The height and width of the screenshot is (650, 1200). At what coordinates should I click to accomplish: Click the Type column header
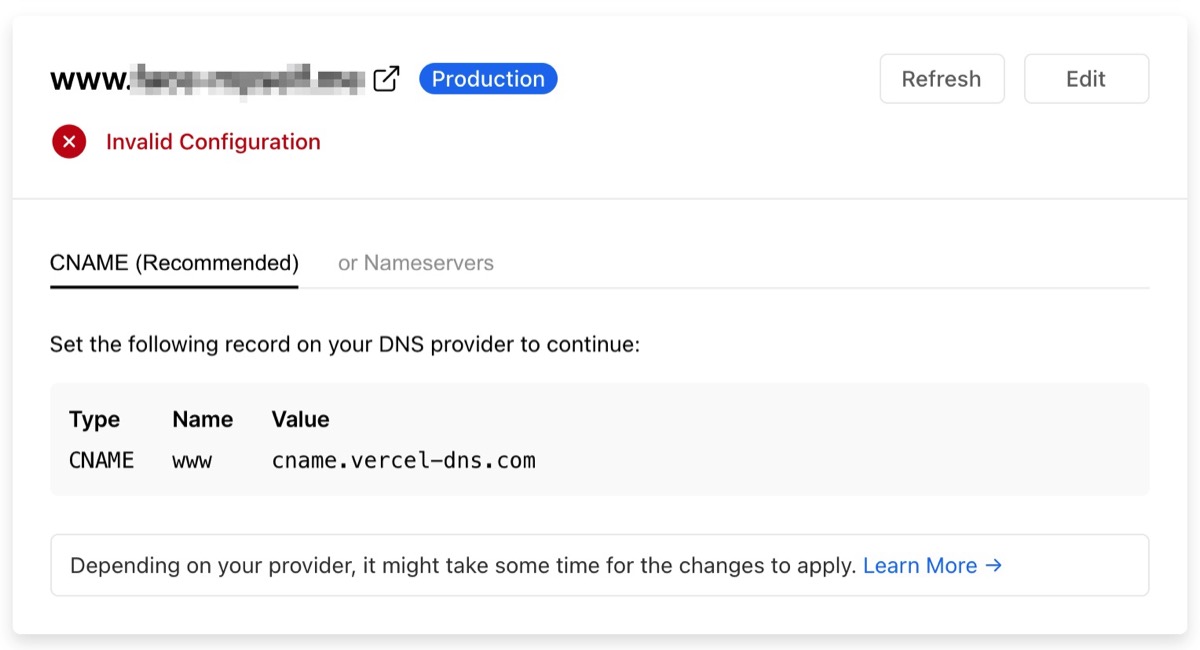pyautogui.click(x=94, y=419)
